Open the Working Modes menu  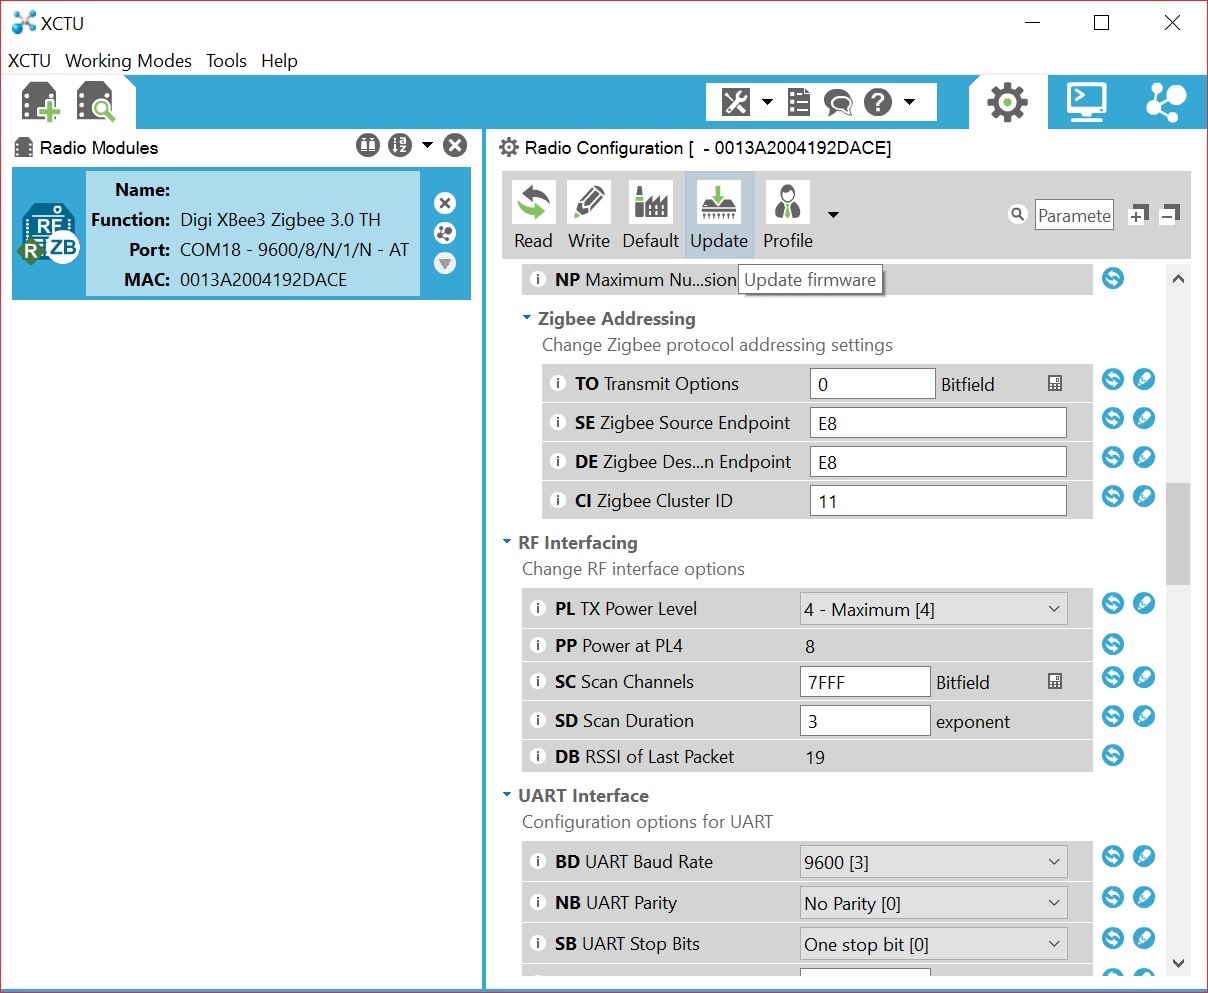pos(128,61)
